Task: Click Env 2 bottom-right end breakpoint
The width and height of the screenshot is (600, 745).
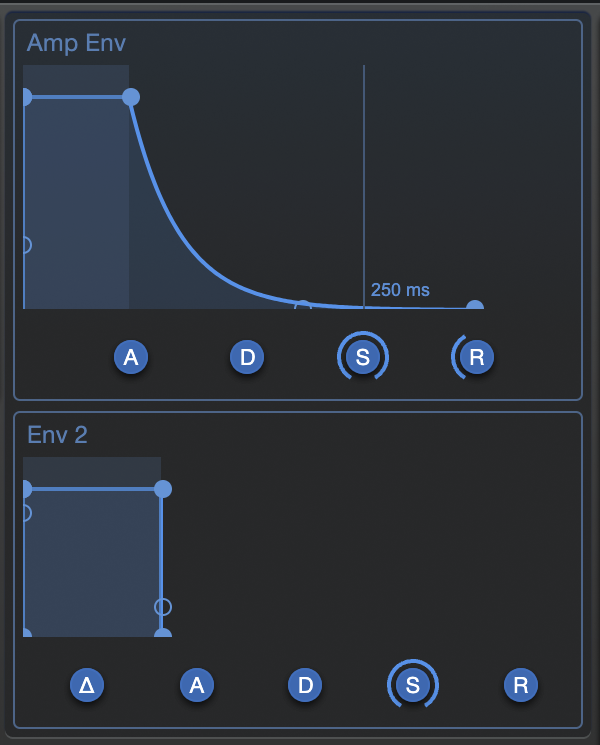Action: [x=163, y=633]
